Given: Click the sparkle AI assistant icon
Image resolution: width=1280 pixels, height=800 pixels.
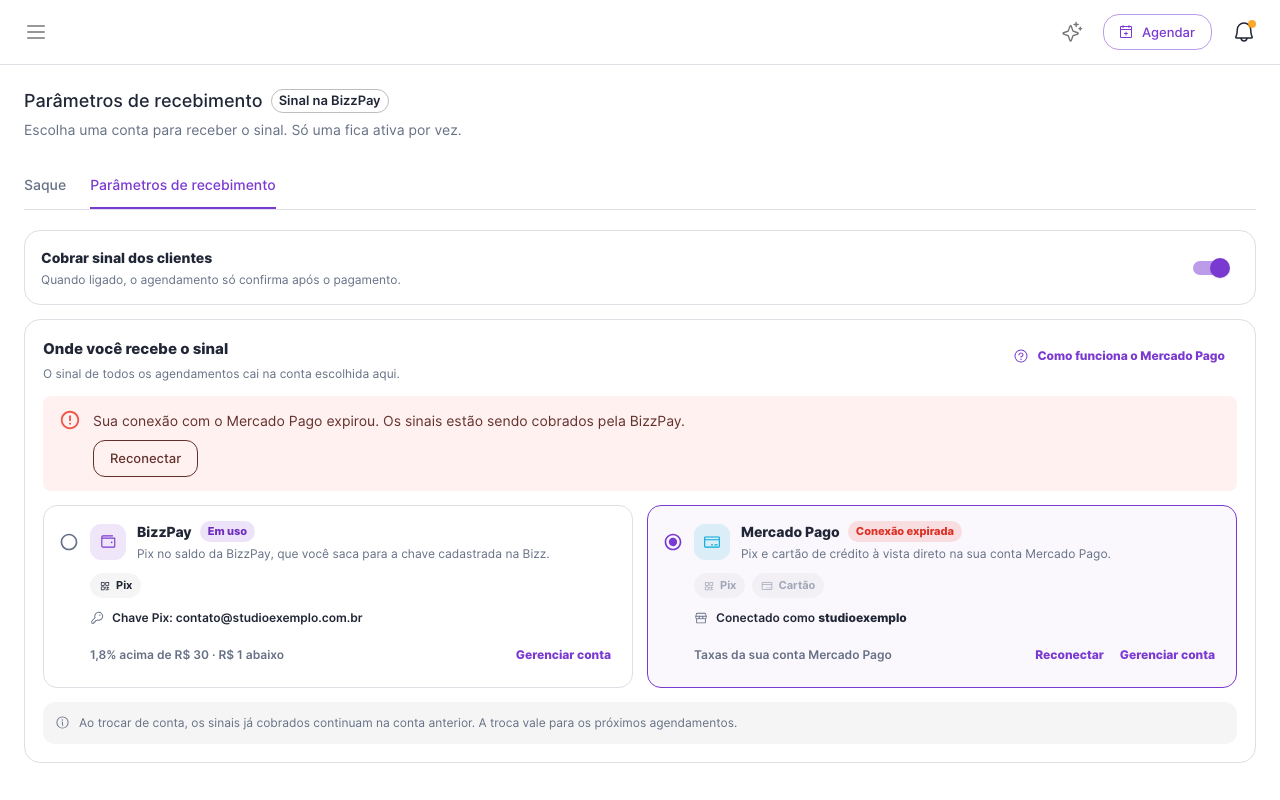Looking at the screenshot, I should (1072, 32).
